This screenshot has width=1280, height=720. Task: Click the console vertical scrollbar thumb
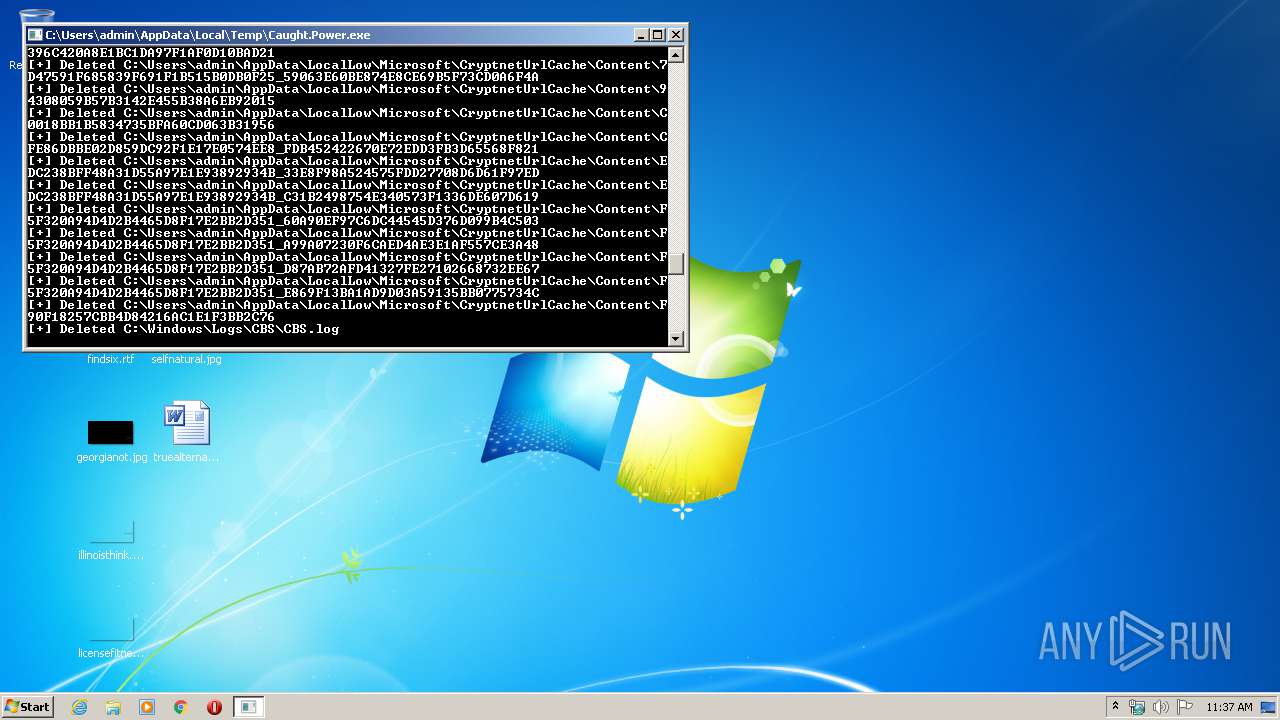pyautogui.click(x=676, y=263)
